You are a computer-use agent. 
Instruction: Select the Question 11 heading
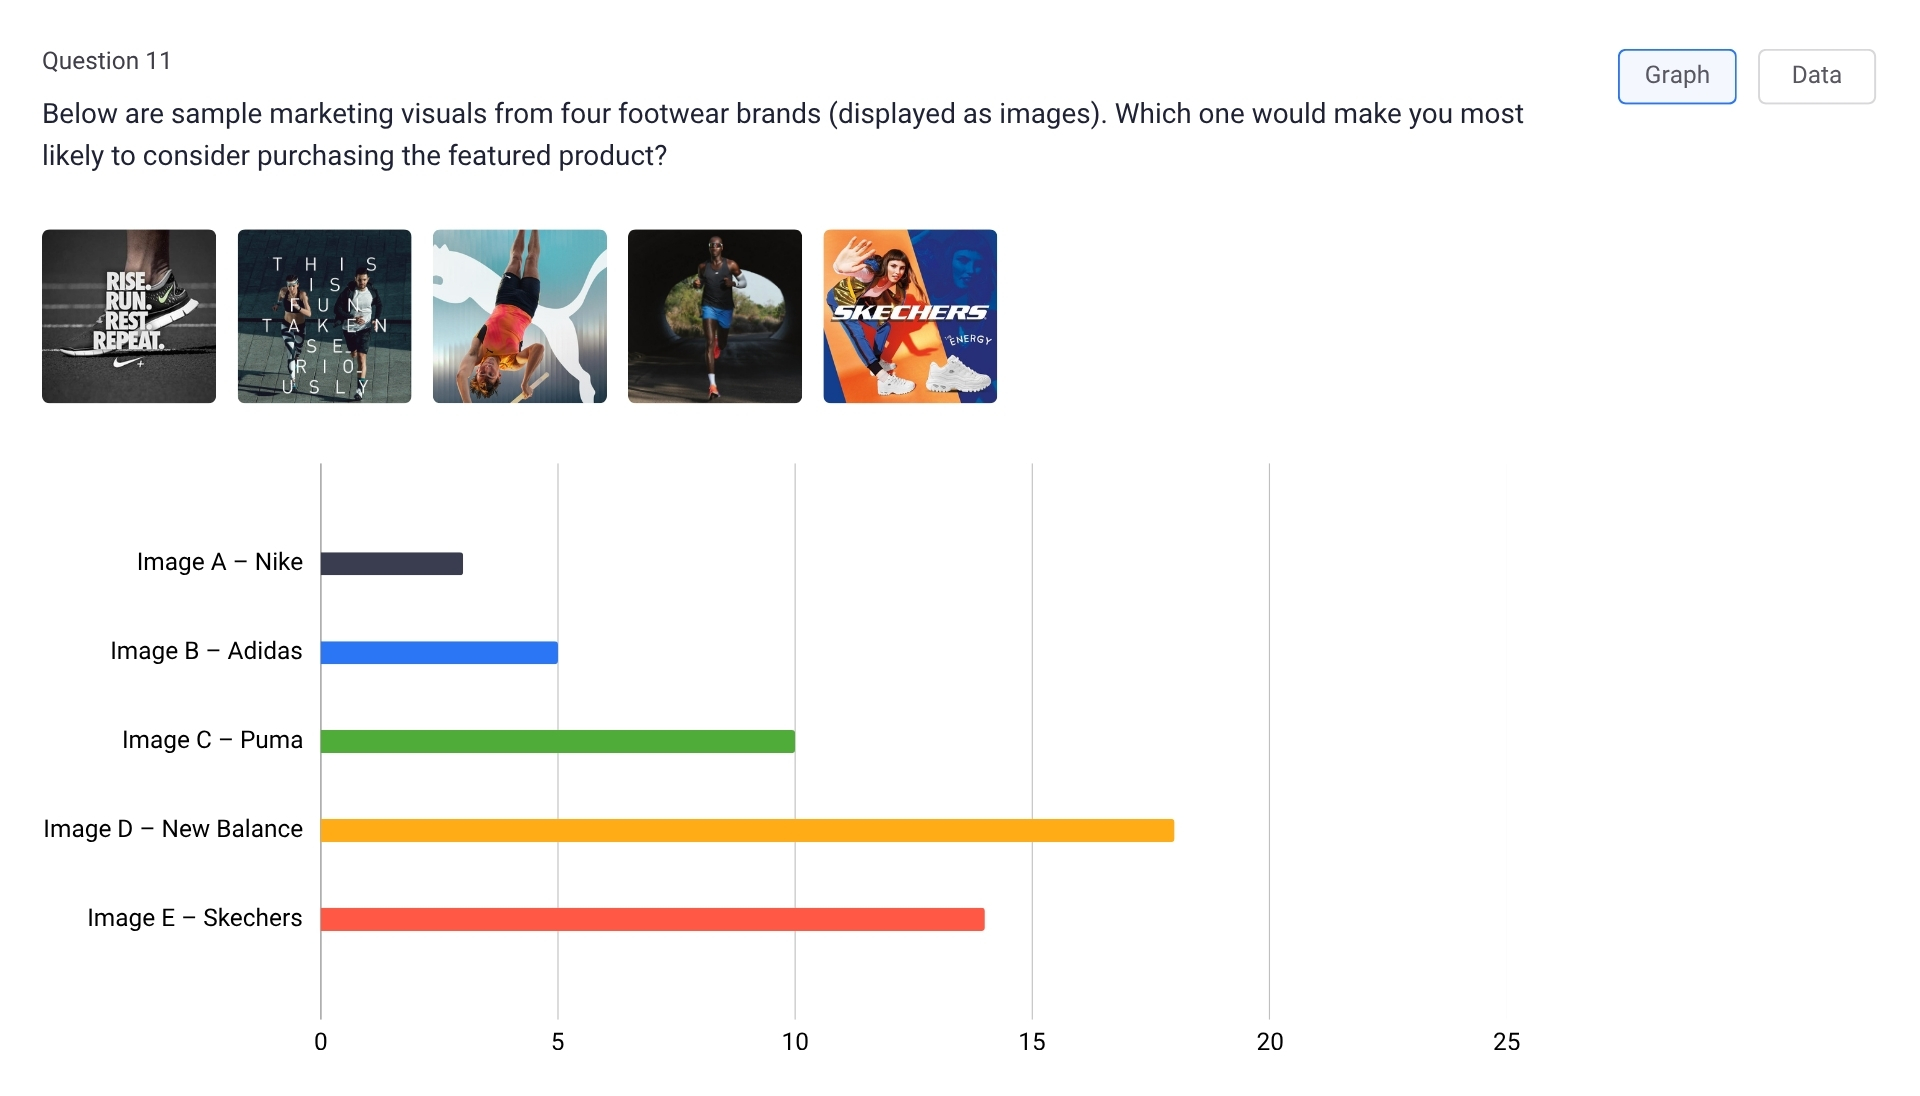pyautogui.click(x=106, y=60)
